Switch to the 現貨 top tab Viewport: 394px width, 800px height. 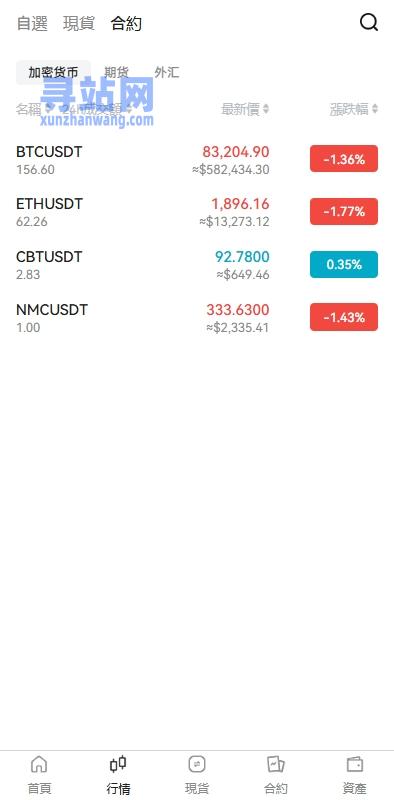pyautogui.click(x=79, y=23)
